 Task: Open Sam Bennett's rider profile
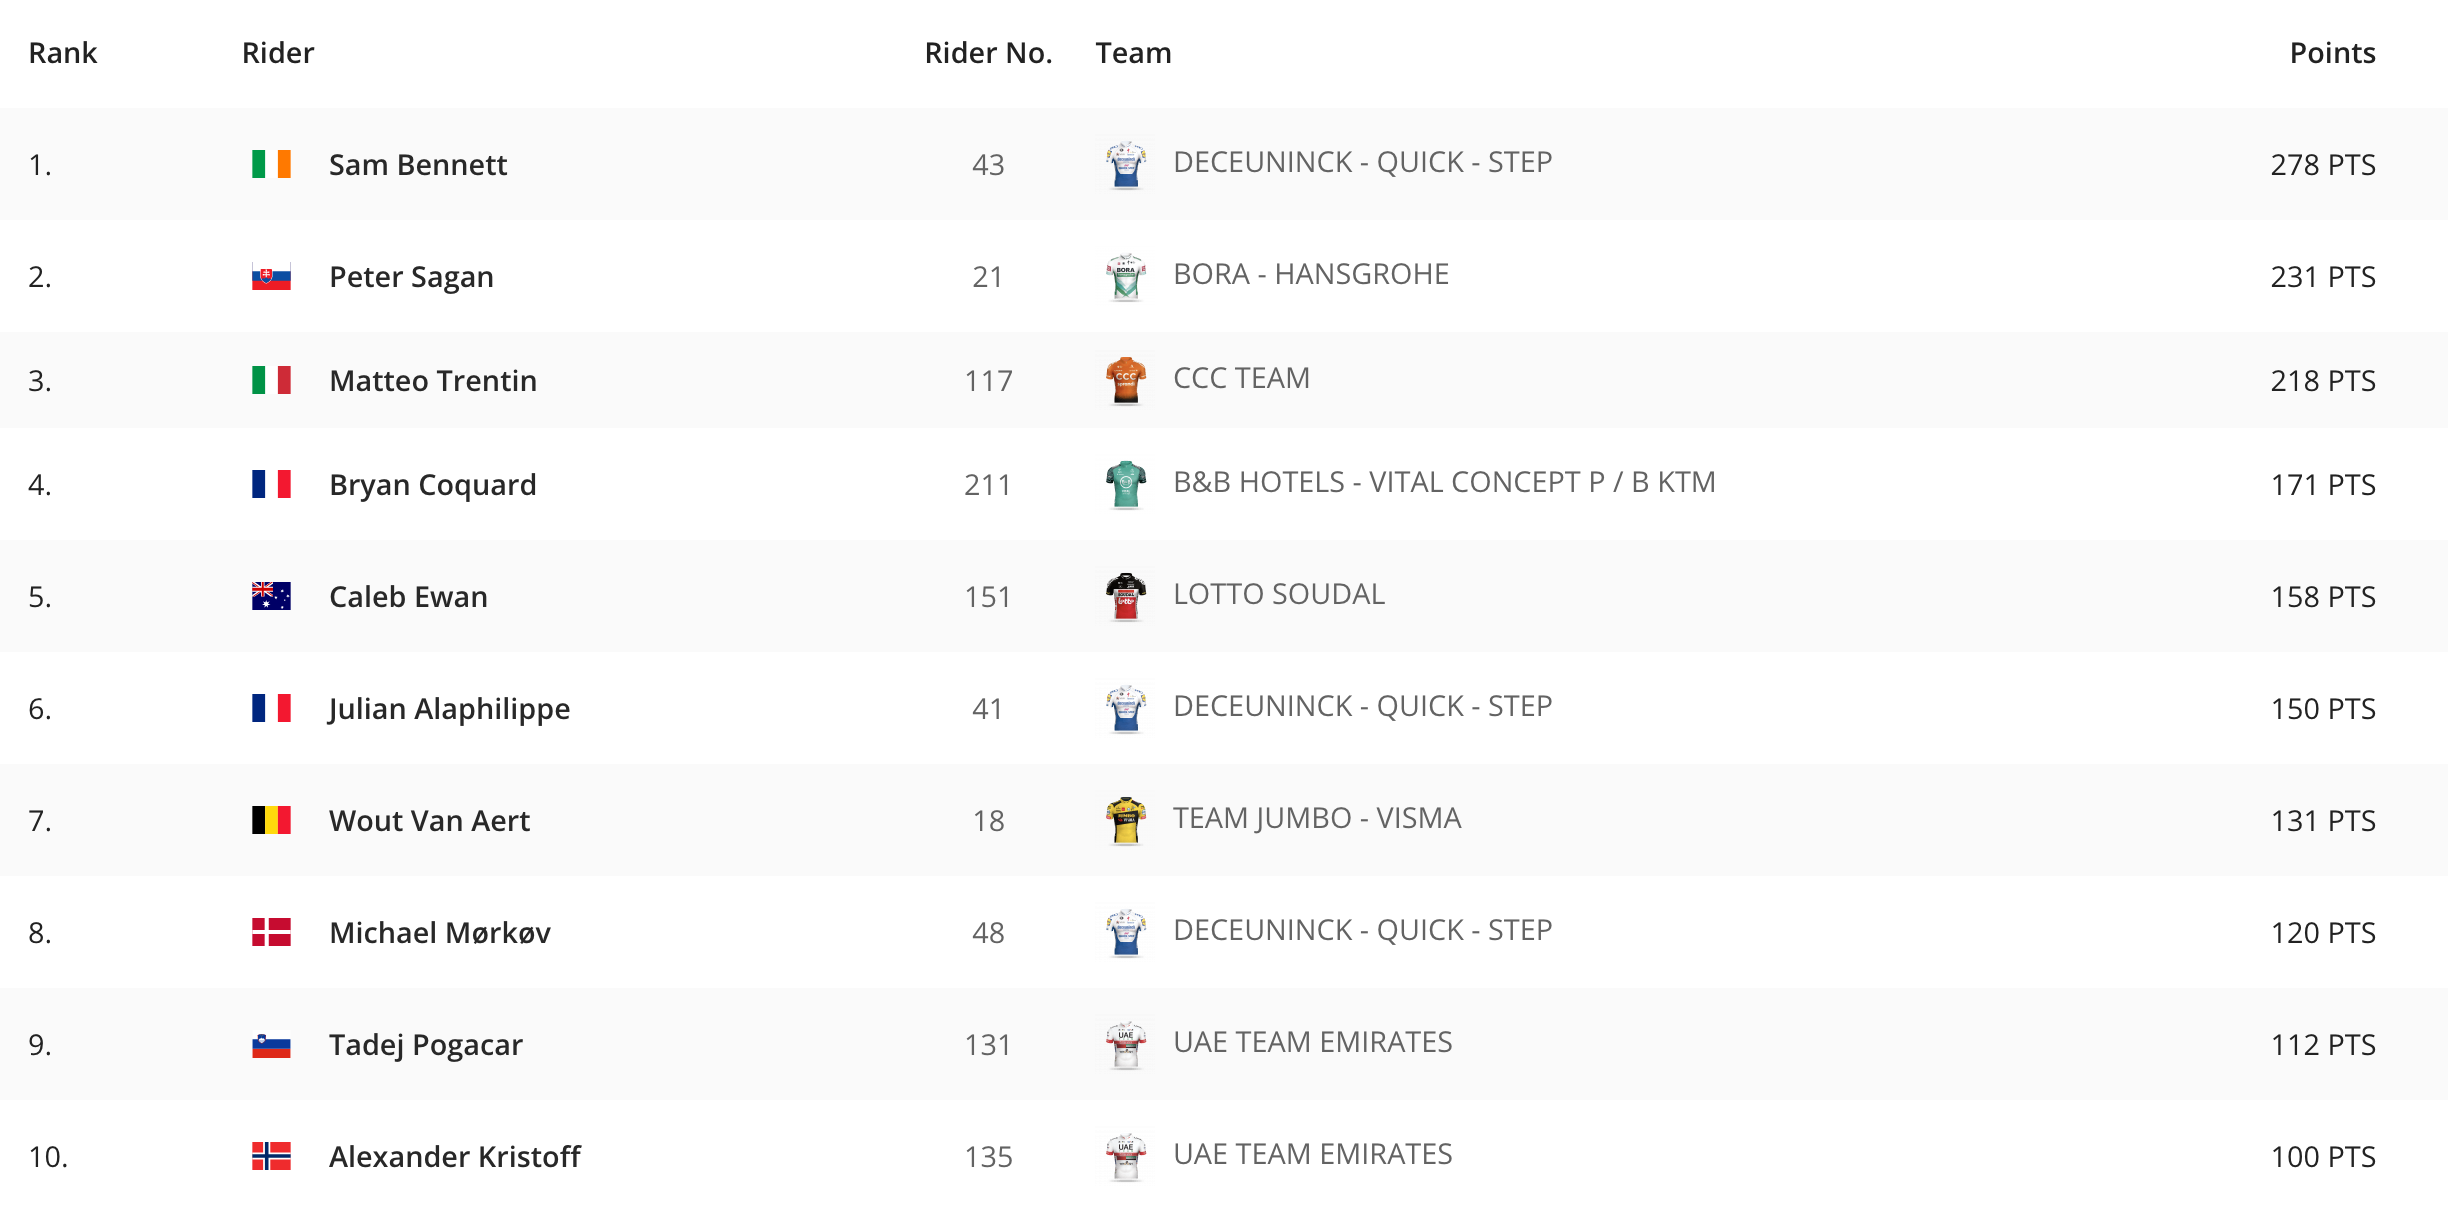pyautogui.click(x=418, y=164)
